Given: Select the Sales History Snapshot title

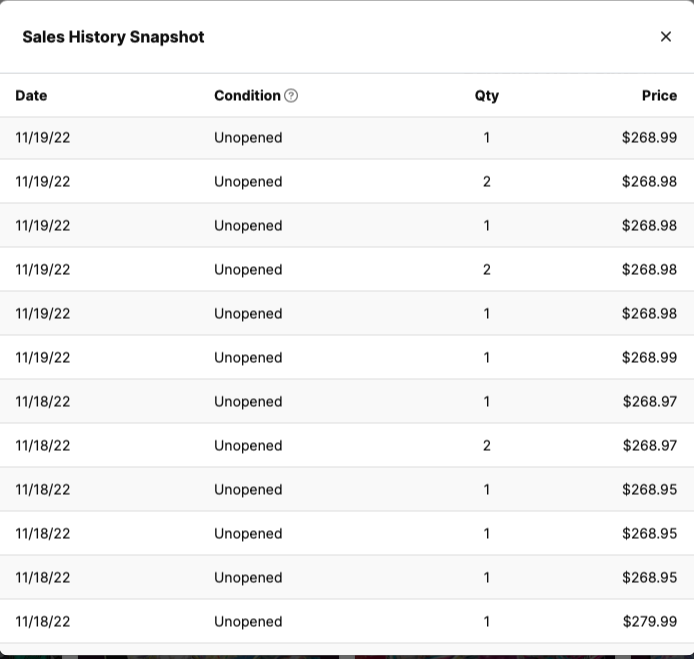Looking at the screenshot, I should [113, 37].
